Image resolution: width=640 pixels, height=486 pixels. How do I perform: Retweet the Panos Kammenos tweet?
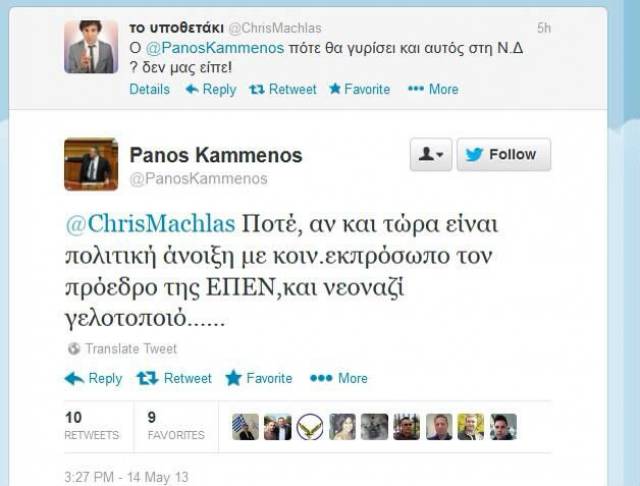coord(174,378)
